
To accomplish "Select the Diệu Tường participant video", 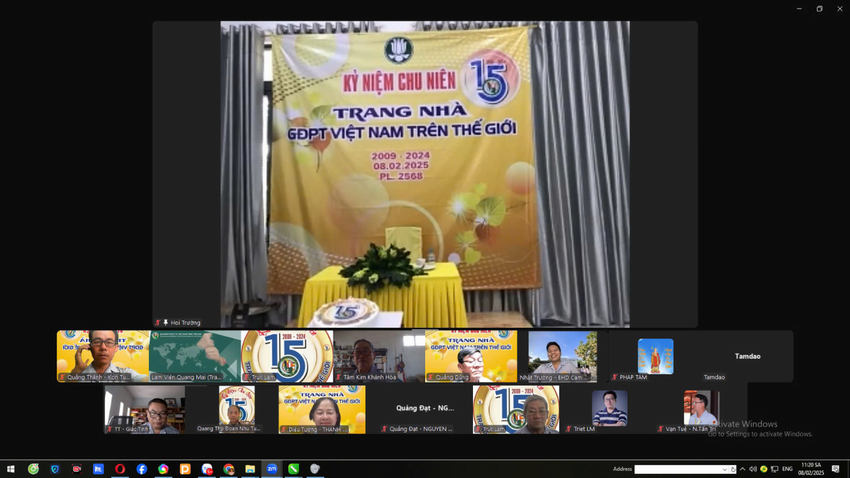I will 322,409.
